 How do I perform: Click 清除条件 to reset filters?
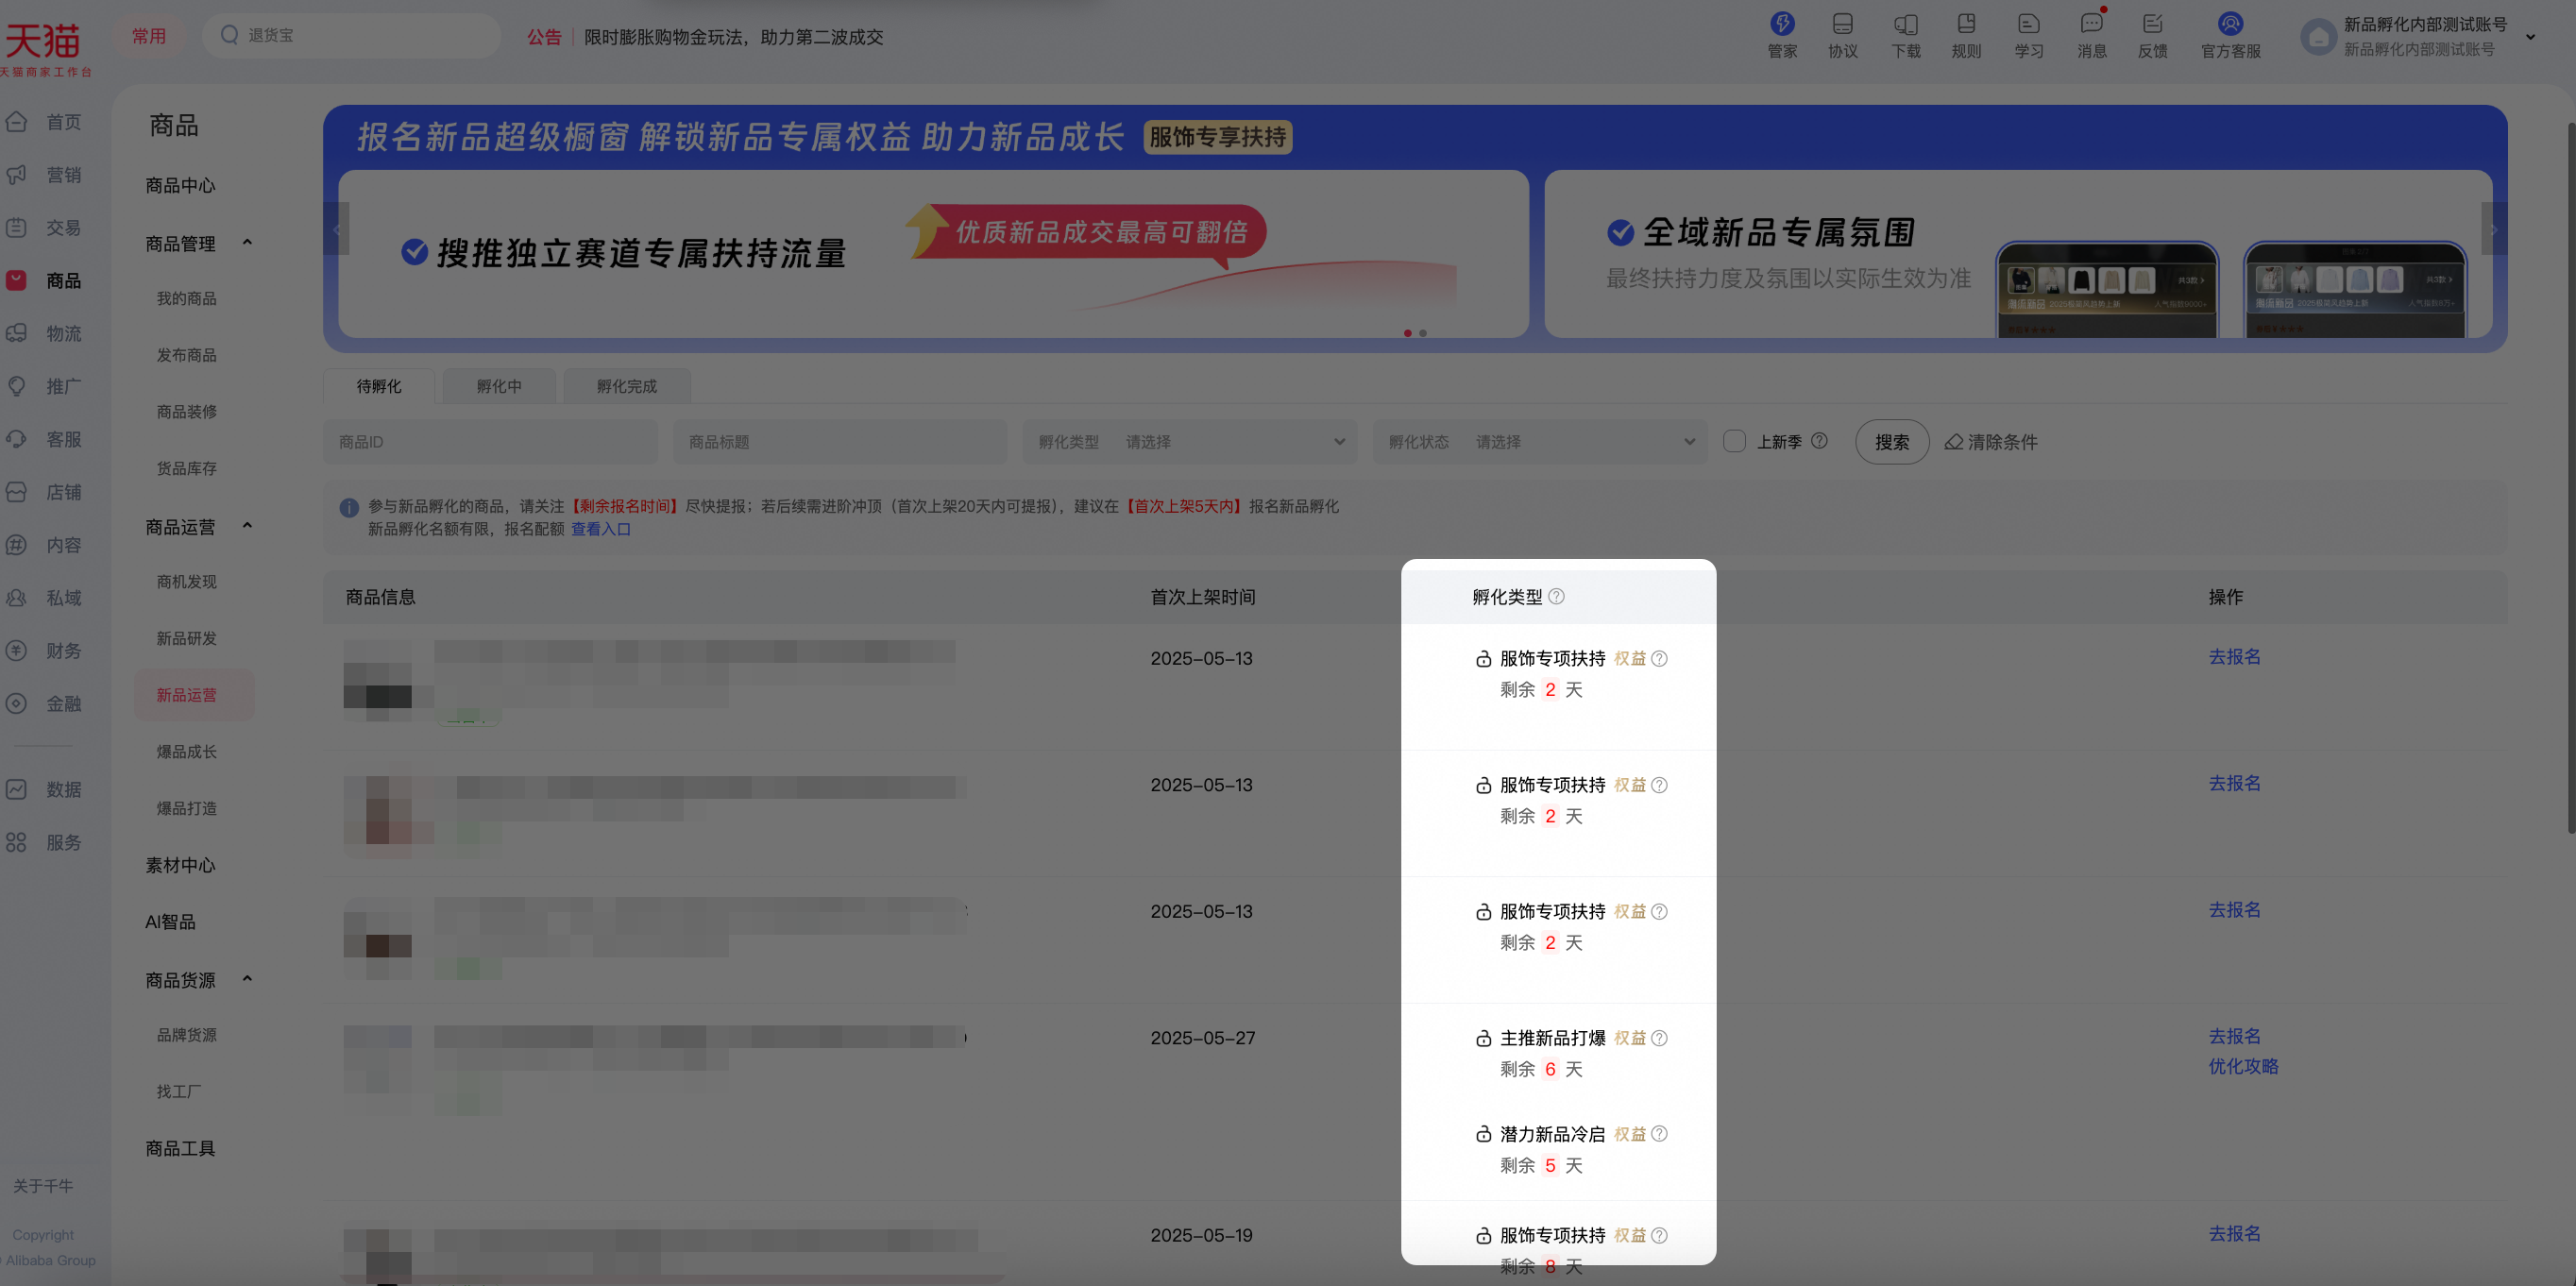(x=1991, y=442)
